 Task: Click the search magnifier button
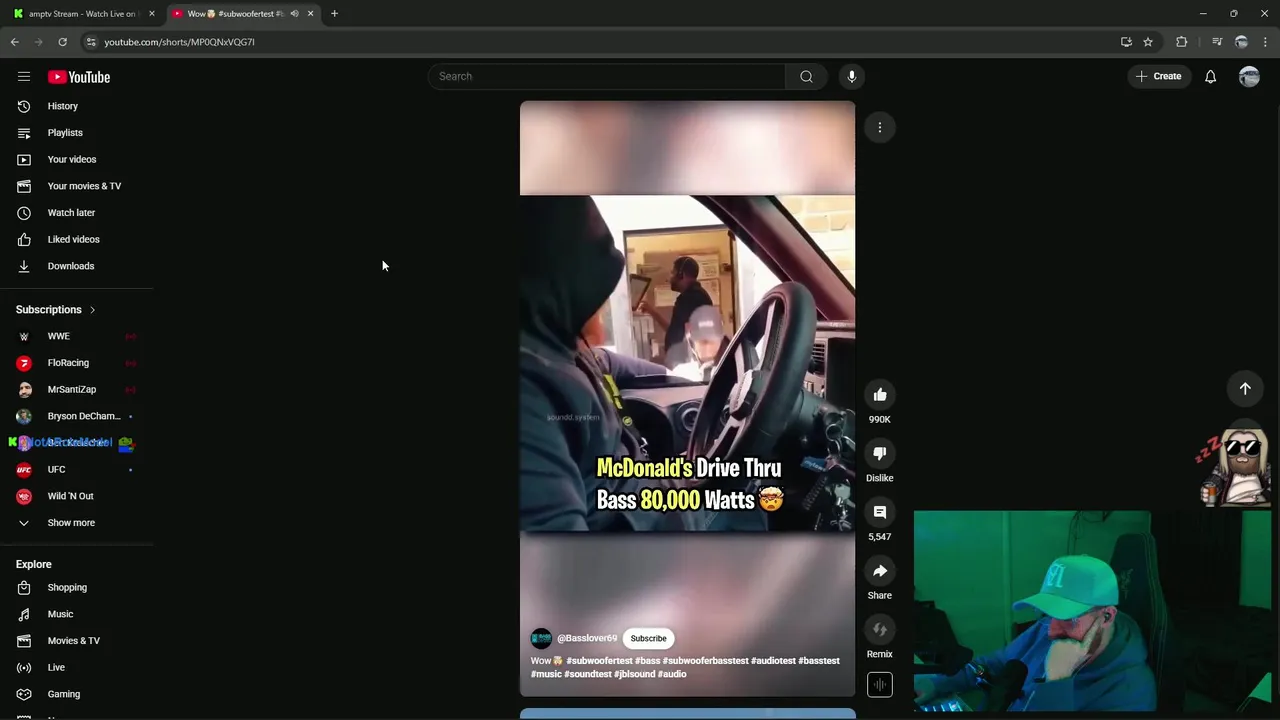pos(806,76)
